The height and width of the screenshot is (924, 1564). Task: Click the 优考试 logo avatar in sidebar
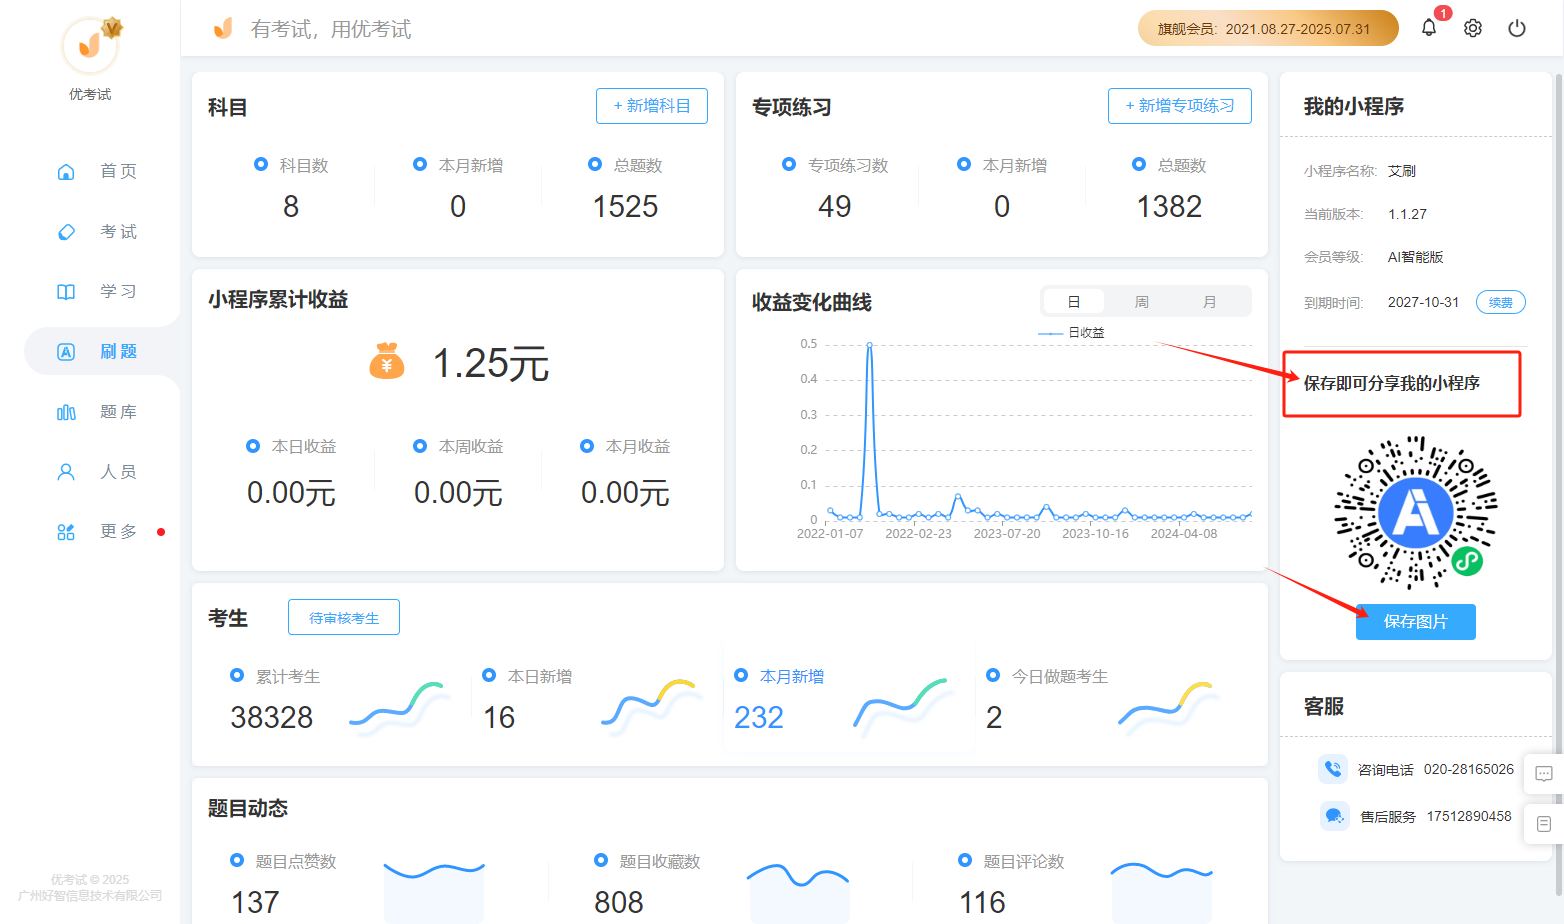point(90,45)
